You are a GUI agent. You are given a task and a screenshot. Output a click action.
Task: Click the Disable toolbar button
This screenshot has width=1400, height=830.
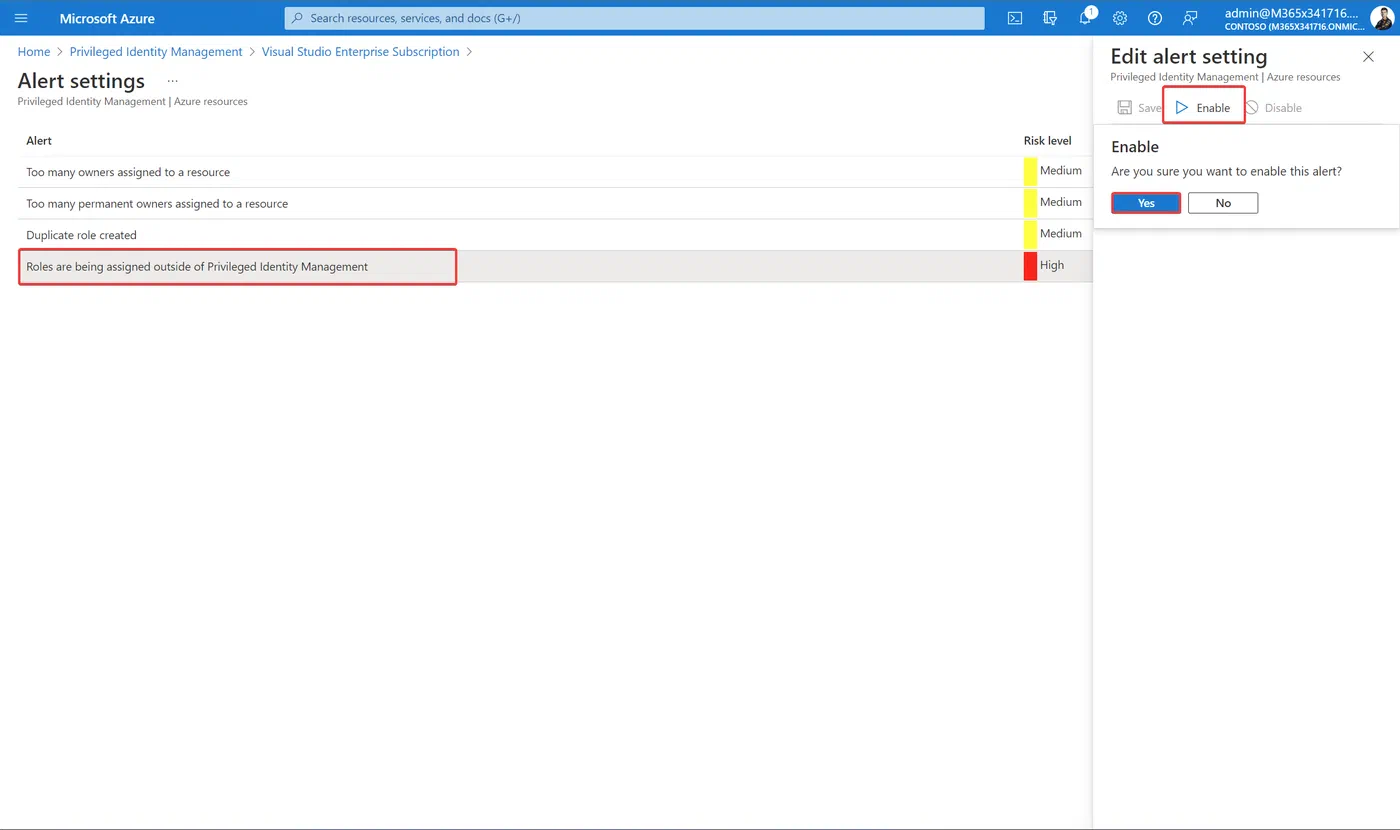coord(1273,107)
